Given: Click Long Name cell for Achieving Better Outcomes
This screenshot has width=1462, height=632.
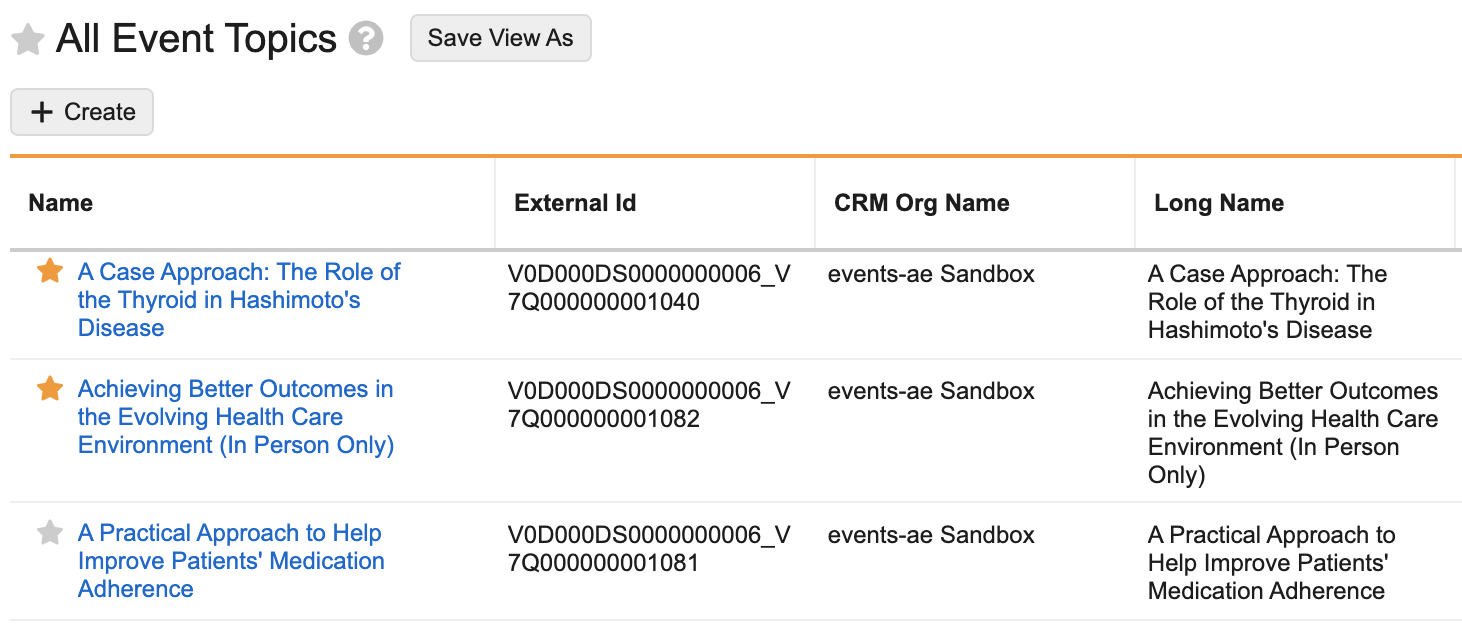Looking at the screenshot, I should [1292, 433].
